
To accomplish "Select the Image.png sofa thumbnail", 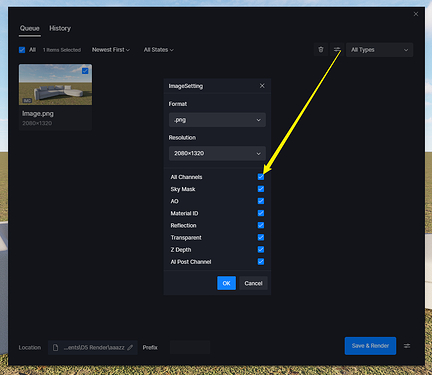I will (x=55, y=85).
